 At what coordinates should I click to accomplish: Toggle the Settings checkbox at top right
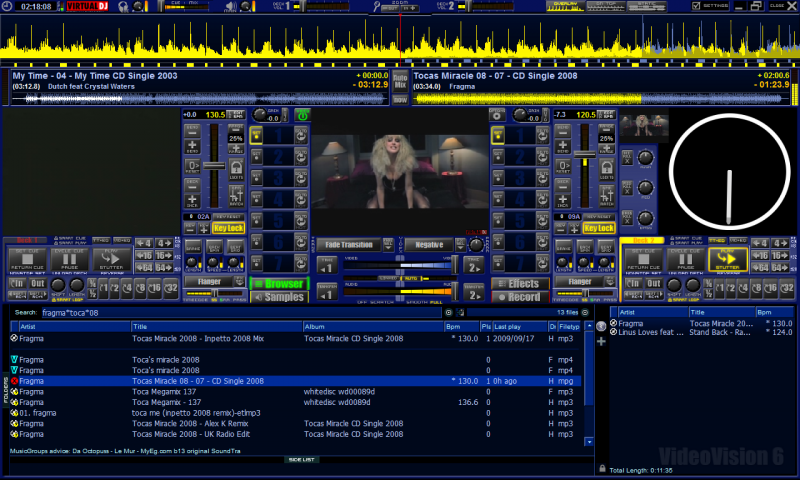point(696,6)
